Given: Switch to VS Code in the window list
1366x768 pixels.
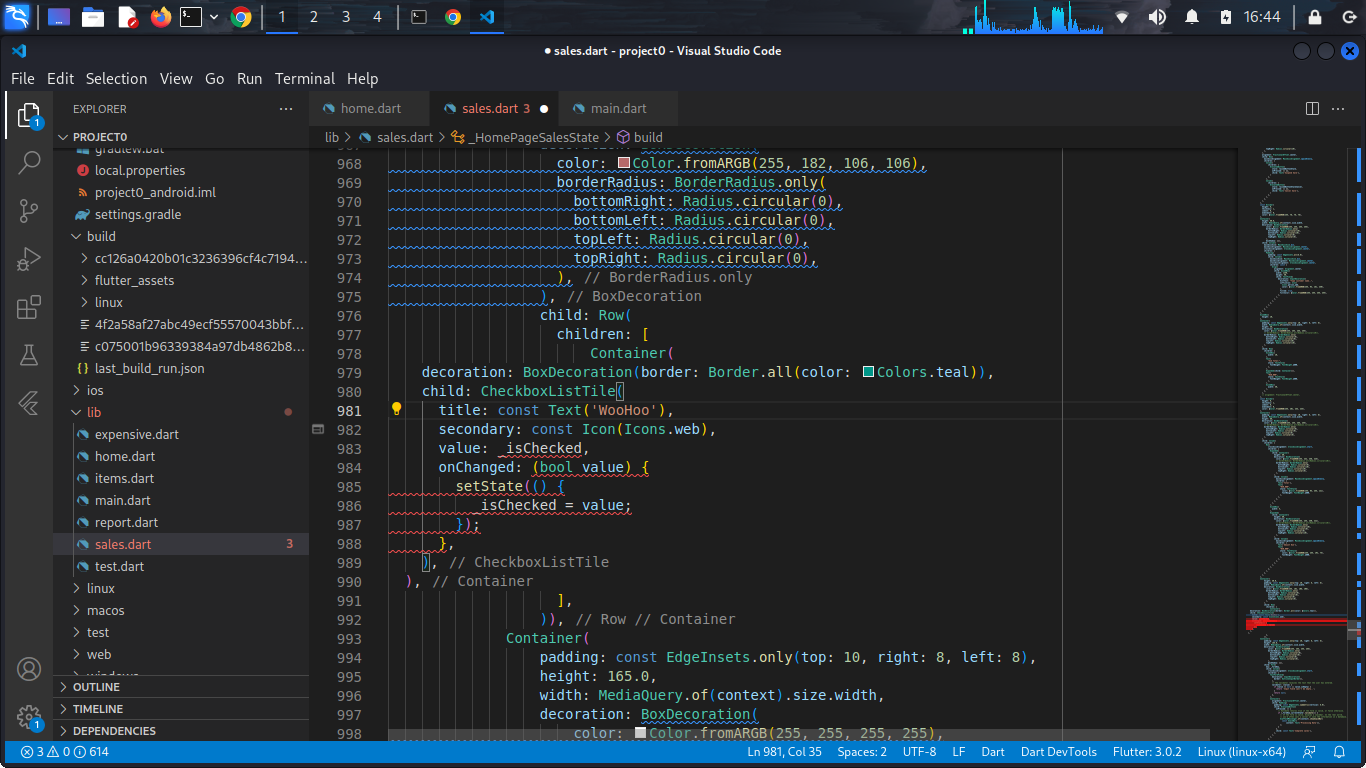Looking at the screenshot, I should coord(486,17).
